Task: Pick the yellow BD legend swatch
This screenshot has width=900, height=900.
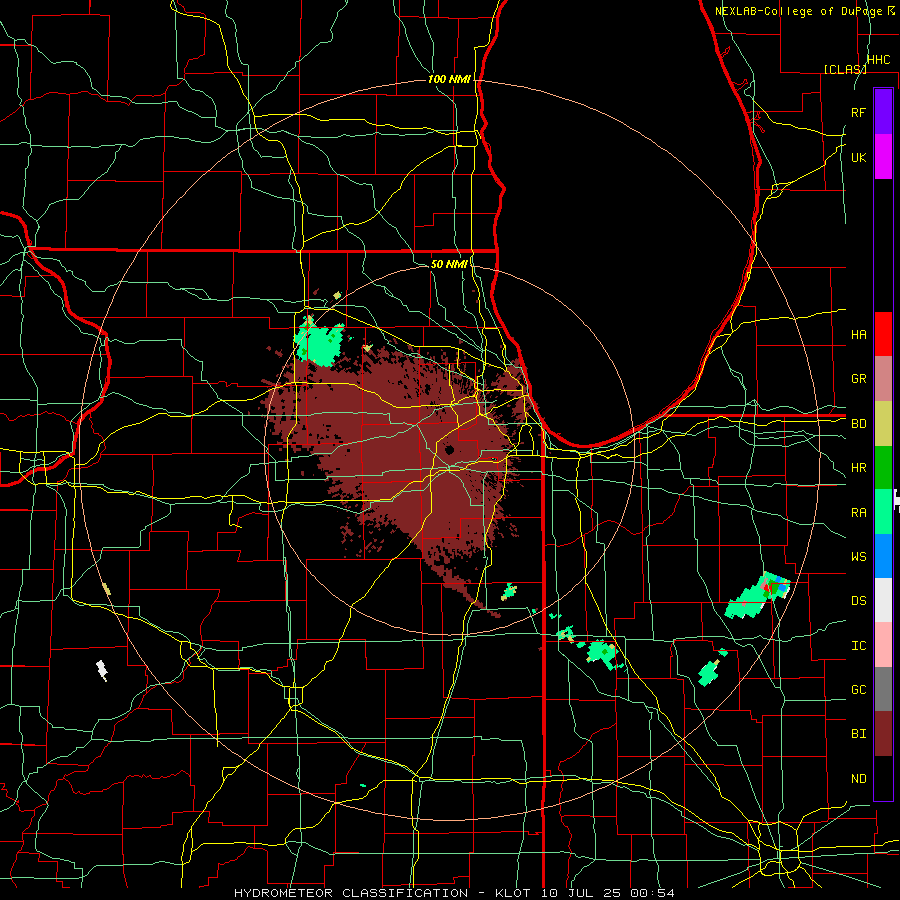Action: (x=883, y=423)
